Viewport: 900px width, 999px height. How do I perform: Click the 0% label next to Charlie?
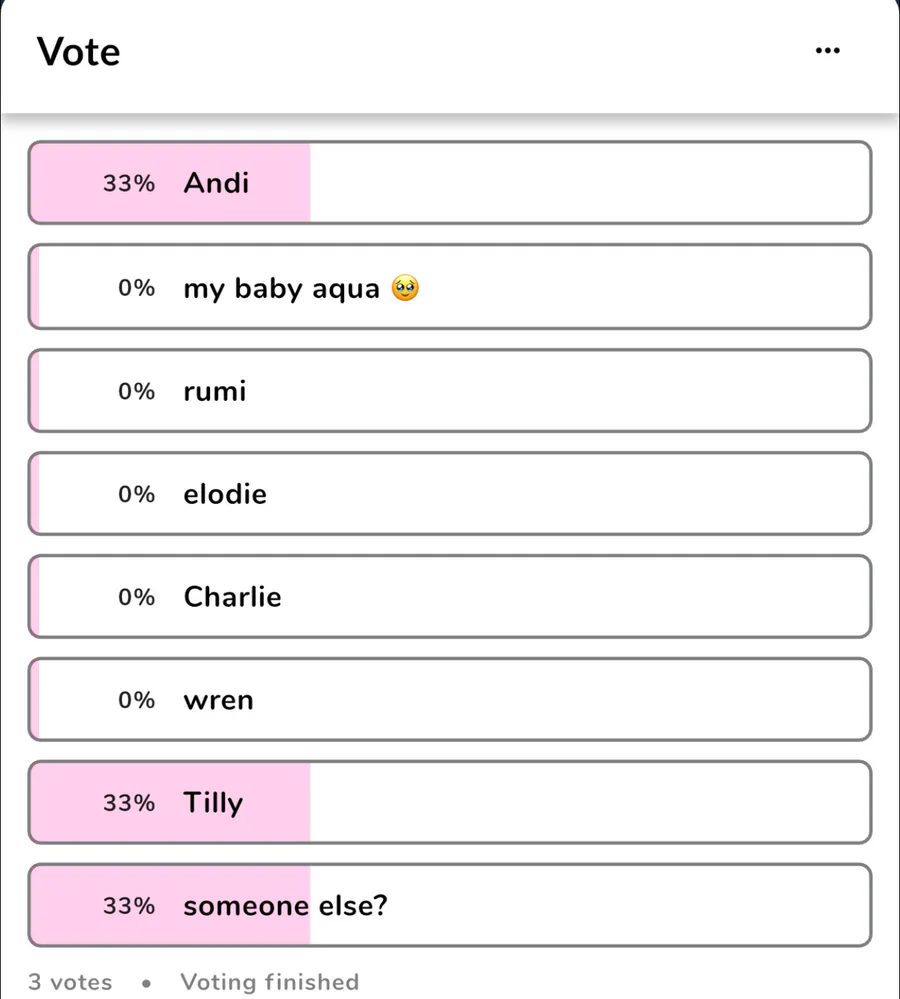(x=137, y=597)
